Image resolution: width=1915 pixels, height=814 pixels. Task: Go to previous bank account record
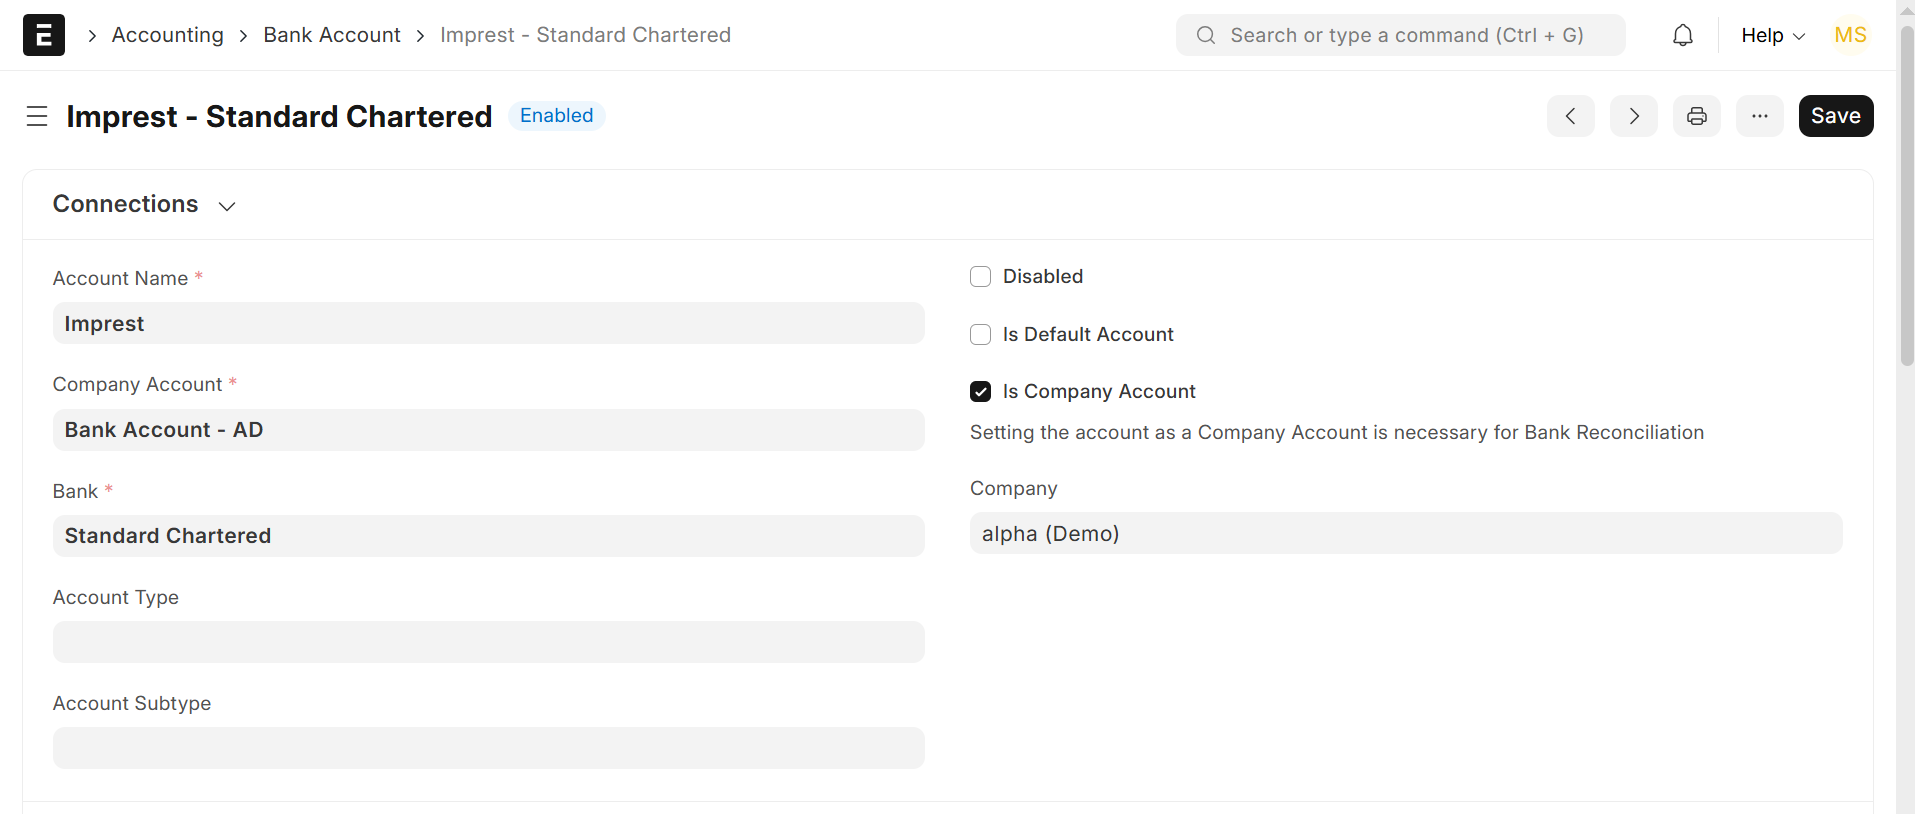tap(1570, 116)
